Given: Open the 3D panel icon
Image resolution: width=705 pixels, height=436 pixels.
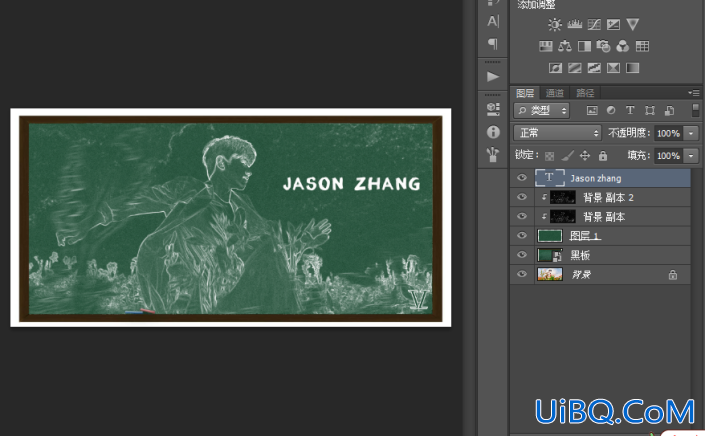Looking at the screenshot, I should pyautogui.click(x=493, y=109).
